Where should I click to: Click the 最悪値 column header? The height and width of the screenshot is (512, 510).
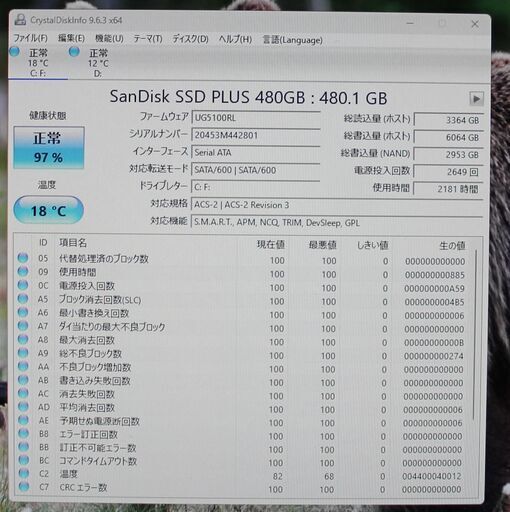click(322, 245)
